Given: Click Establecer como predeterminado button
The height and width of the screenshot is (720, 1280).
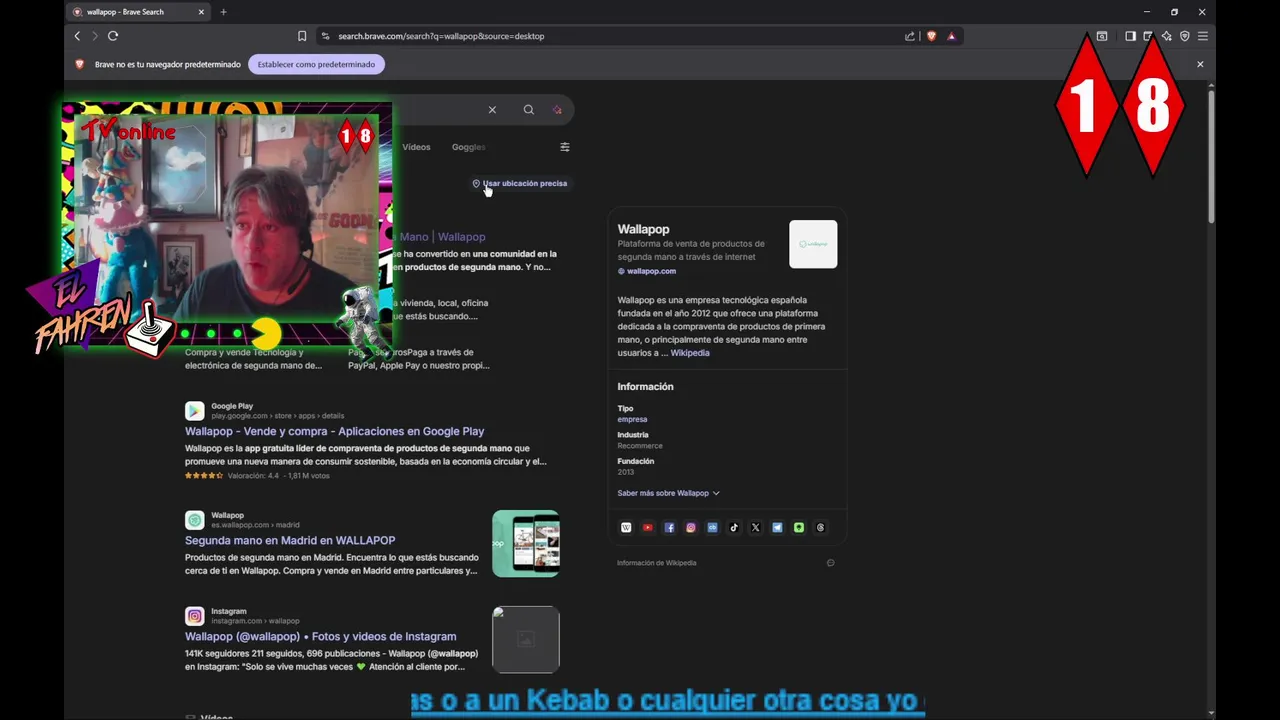Looking at the screenshot, I should [316, 64].
